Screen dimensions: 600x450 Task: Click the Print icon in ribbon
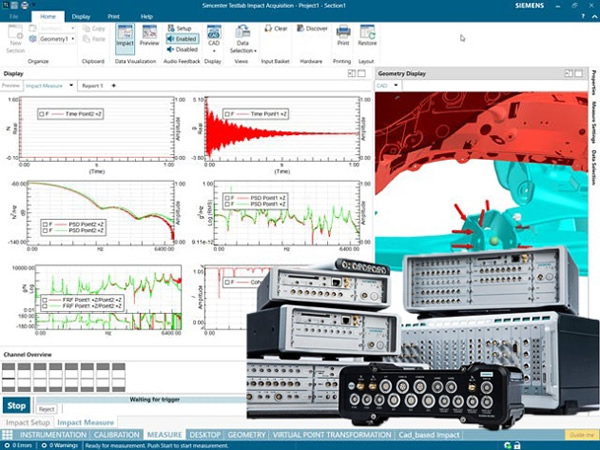[343, 35]
